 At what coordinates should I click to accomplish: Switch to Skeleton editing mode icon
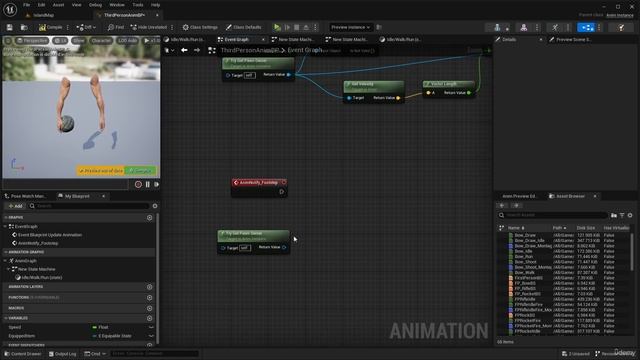[x=497, y=27]
